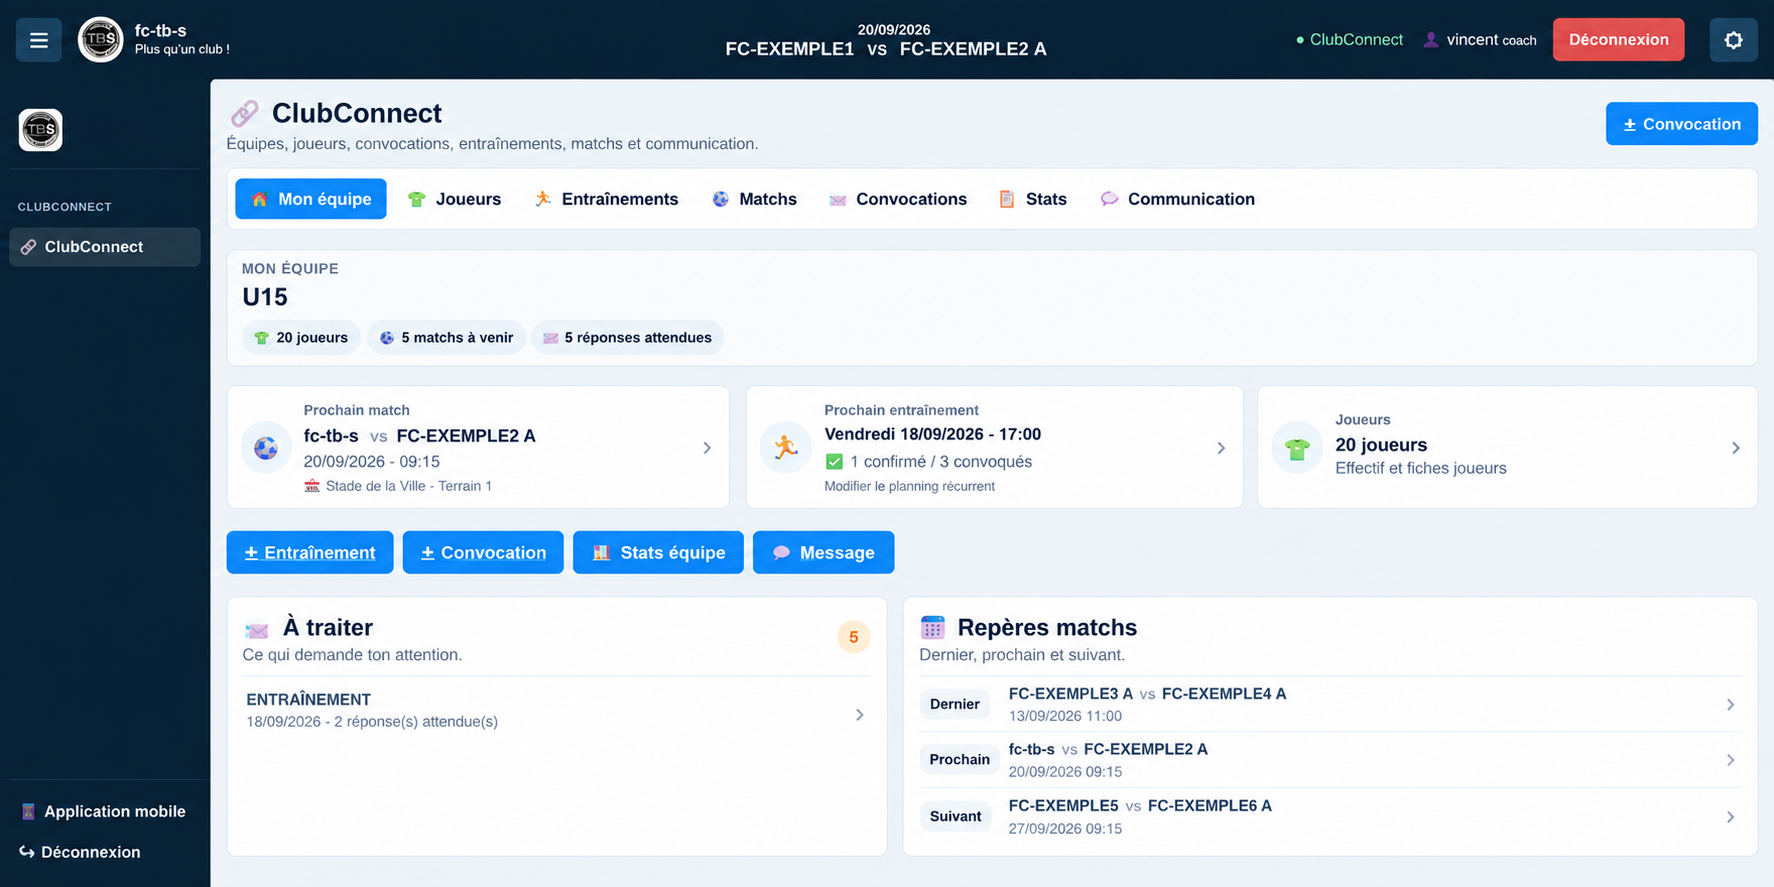Open the Communication tab
Viewport: 1774px width, 887px height.
1178,199
